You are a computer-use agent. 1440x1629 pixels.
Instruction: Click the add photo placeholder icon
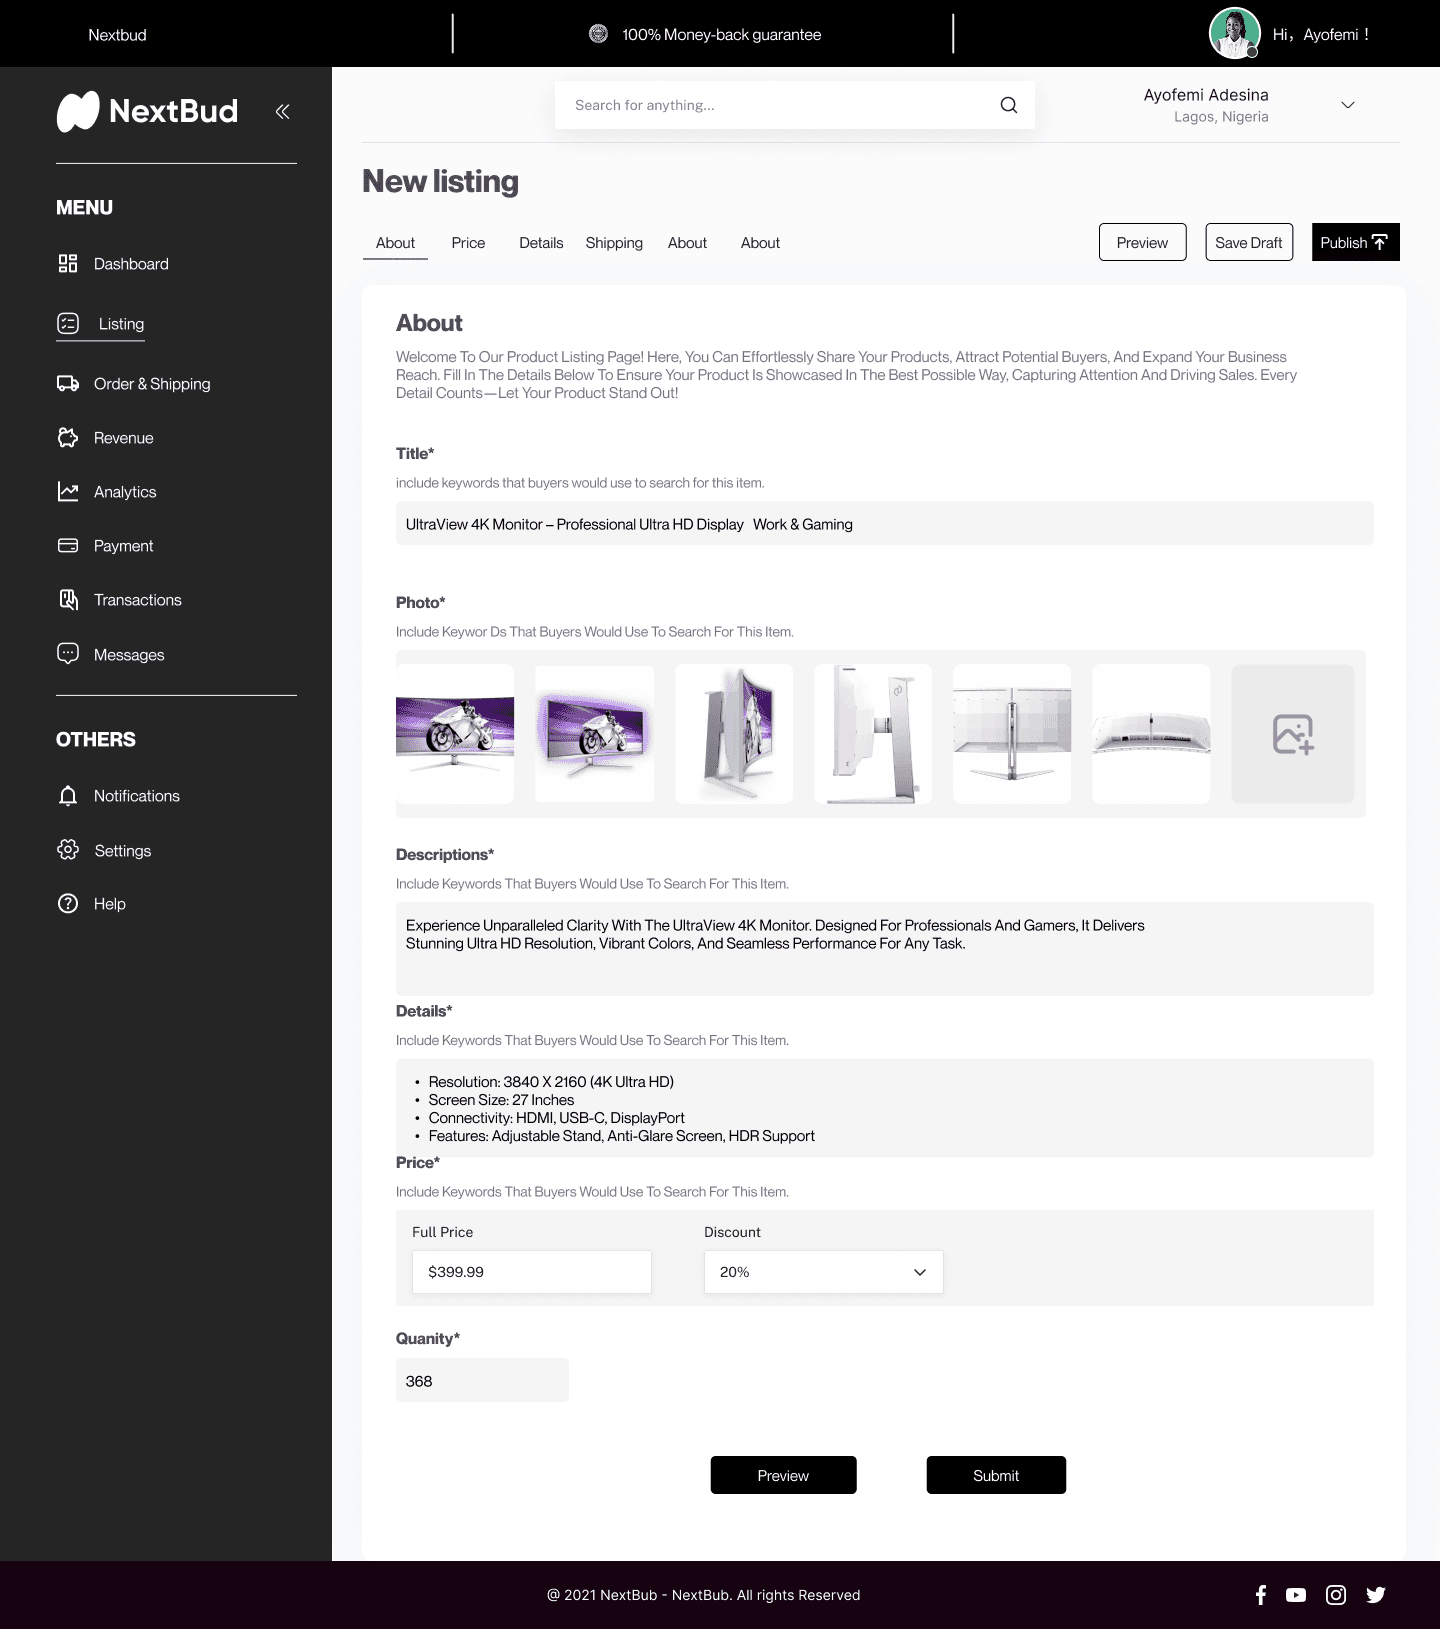[x=1293, y=734]
